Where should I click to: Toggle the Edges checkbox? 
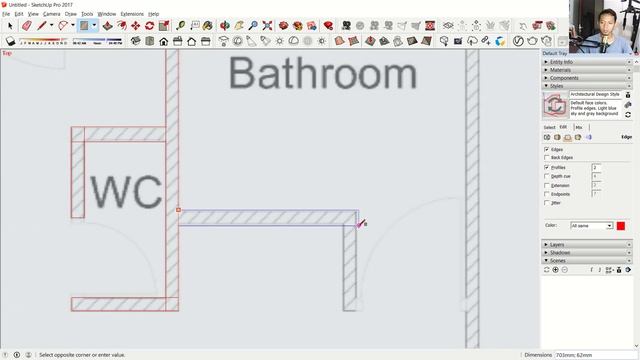(x=547, y=150)
